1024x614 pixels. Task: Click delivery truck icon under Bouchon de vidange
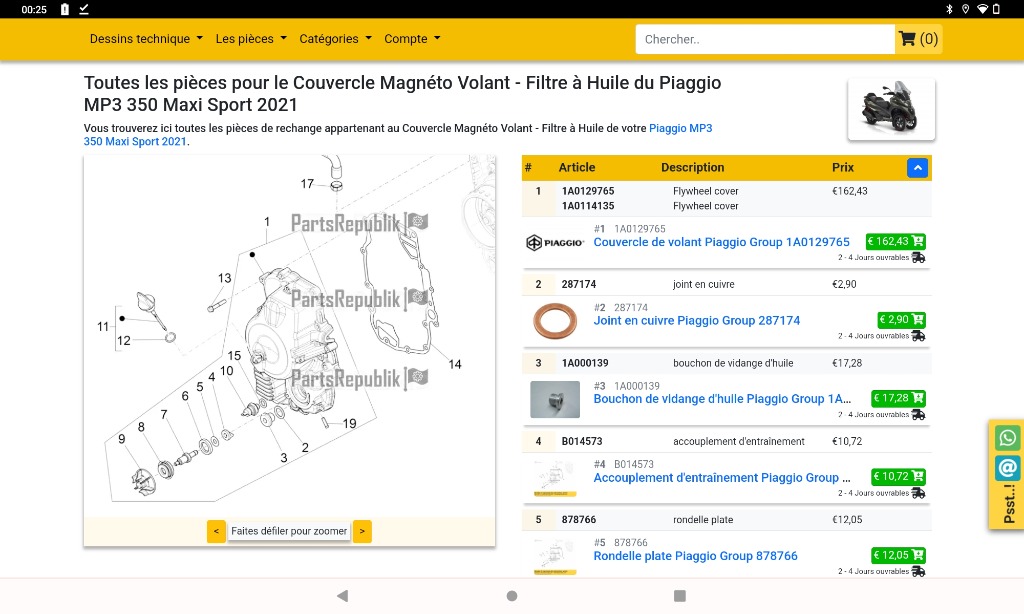[x=918, y=415]
